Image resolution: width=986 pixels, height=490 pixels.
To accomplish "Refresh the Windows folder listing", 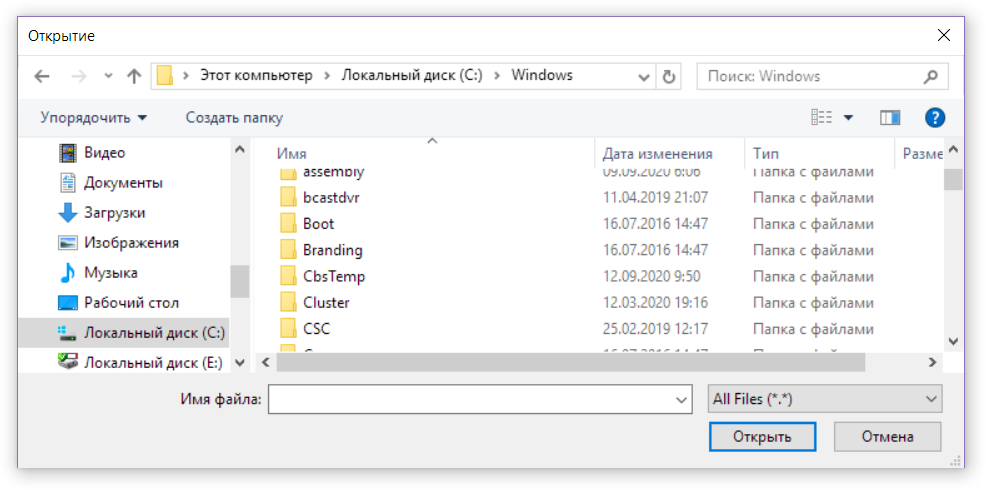I will (x=669, y=76).
